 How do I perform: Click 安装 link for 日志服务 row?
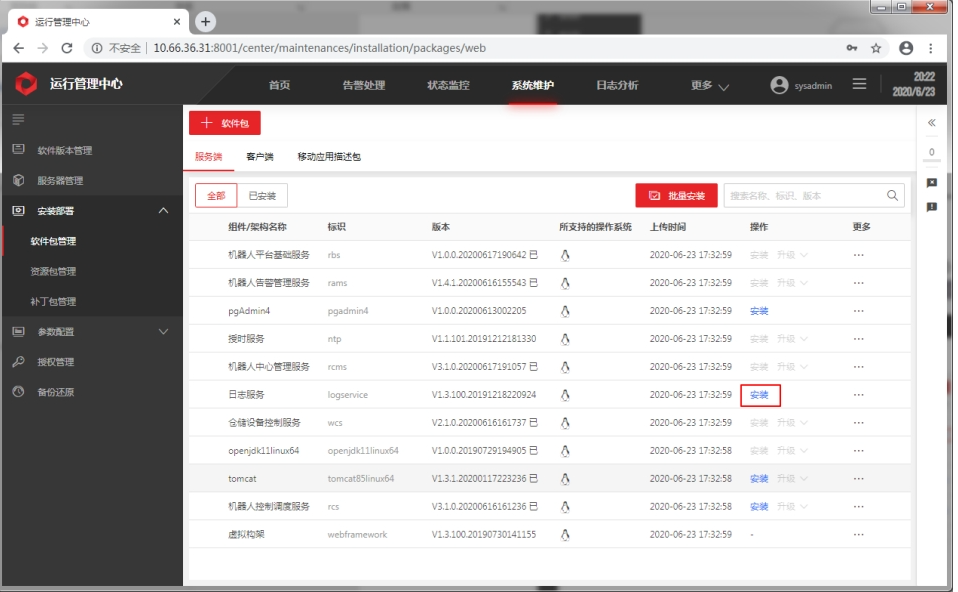759,395
